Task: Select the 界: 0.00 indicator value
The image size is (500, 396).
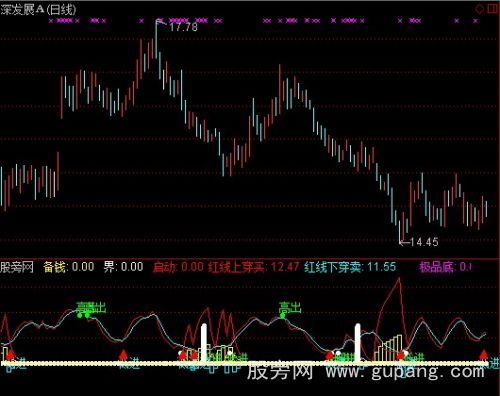Action: click(x=123, y=267)
